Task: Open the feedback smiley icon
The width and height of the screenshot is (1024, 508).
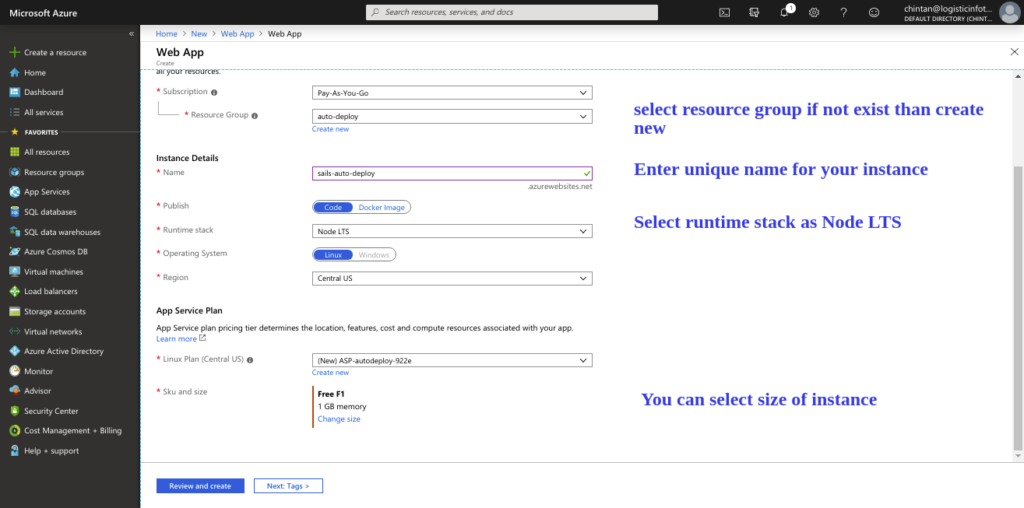Action: [874, 12]
